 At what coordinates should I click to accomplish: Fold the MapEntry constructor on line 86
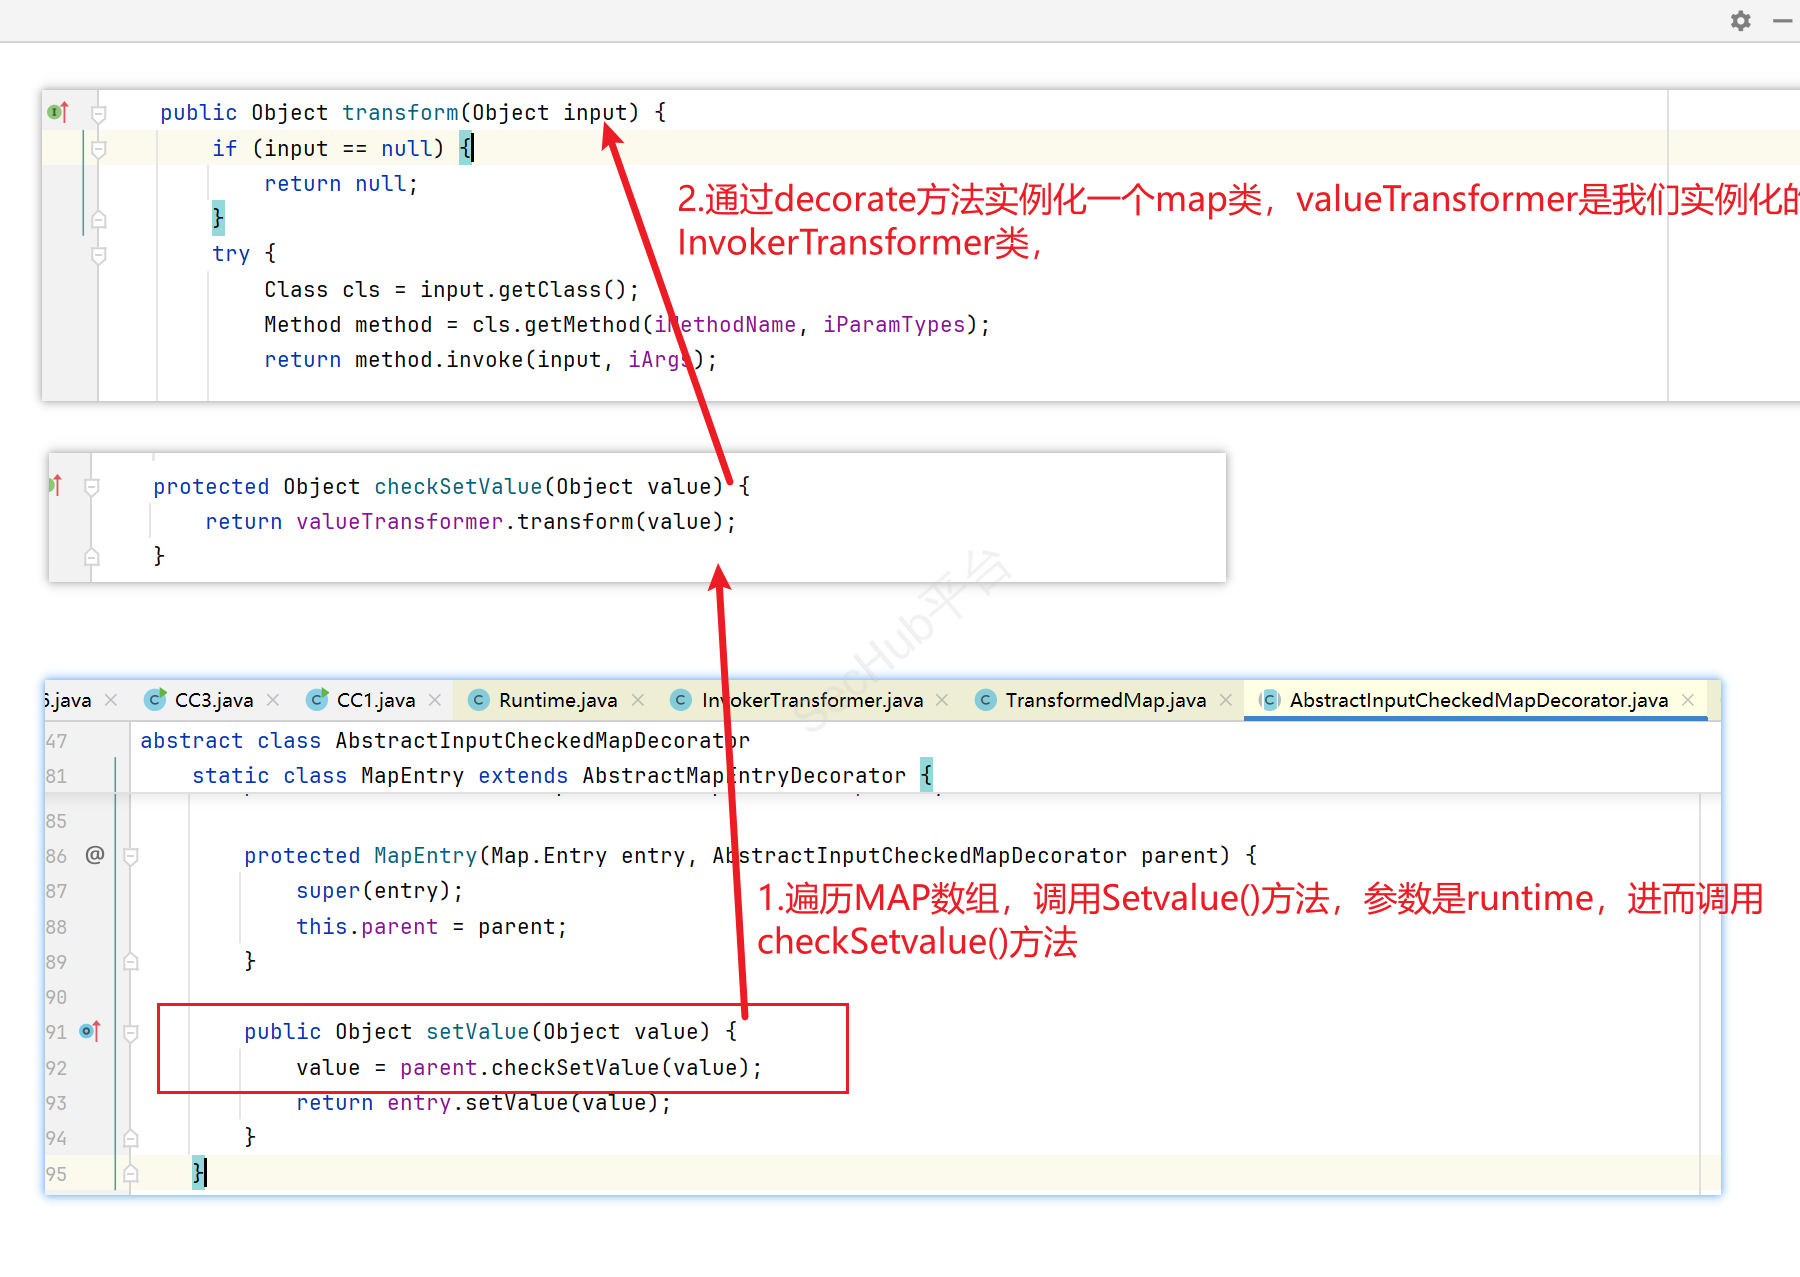[x=131, y=856]
